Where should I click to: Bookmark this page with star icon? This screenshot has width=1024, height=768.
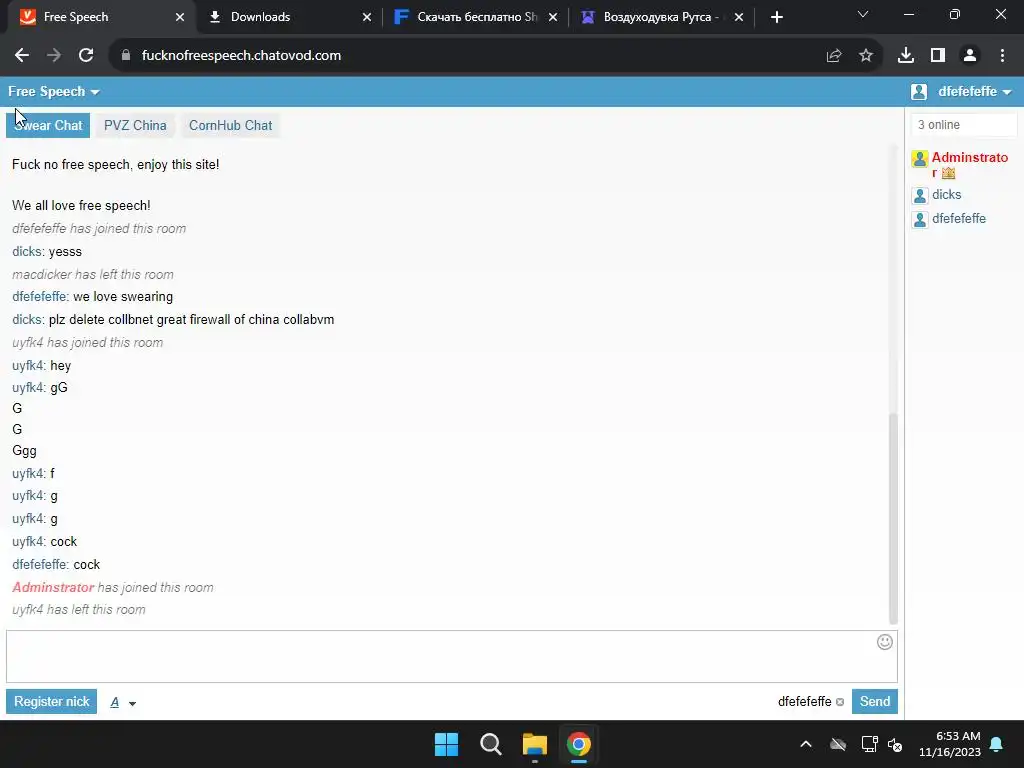[x=866, y=56]
